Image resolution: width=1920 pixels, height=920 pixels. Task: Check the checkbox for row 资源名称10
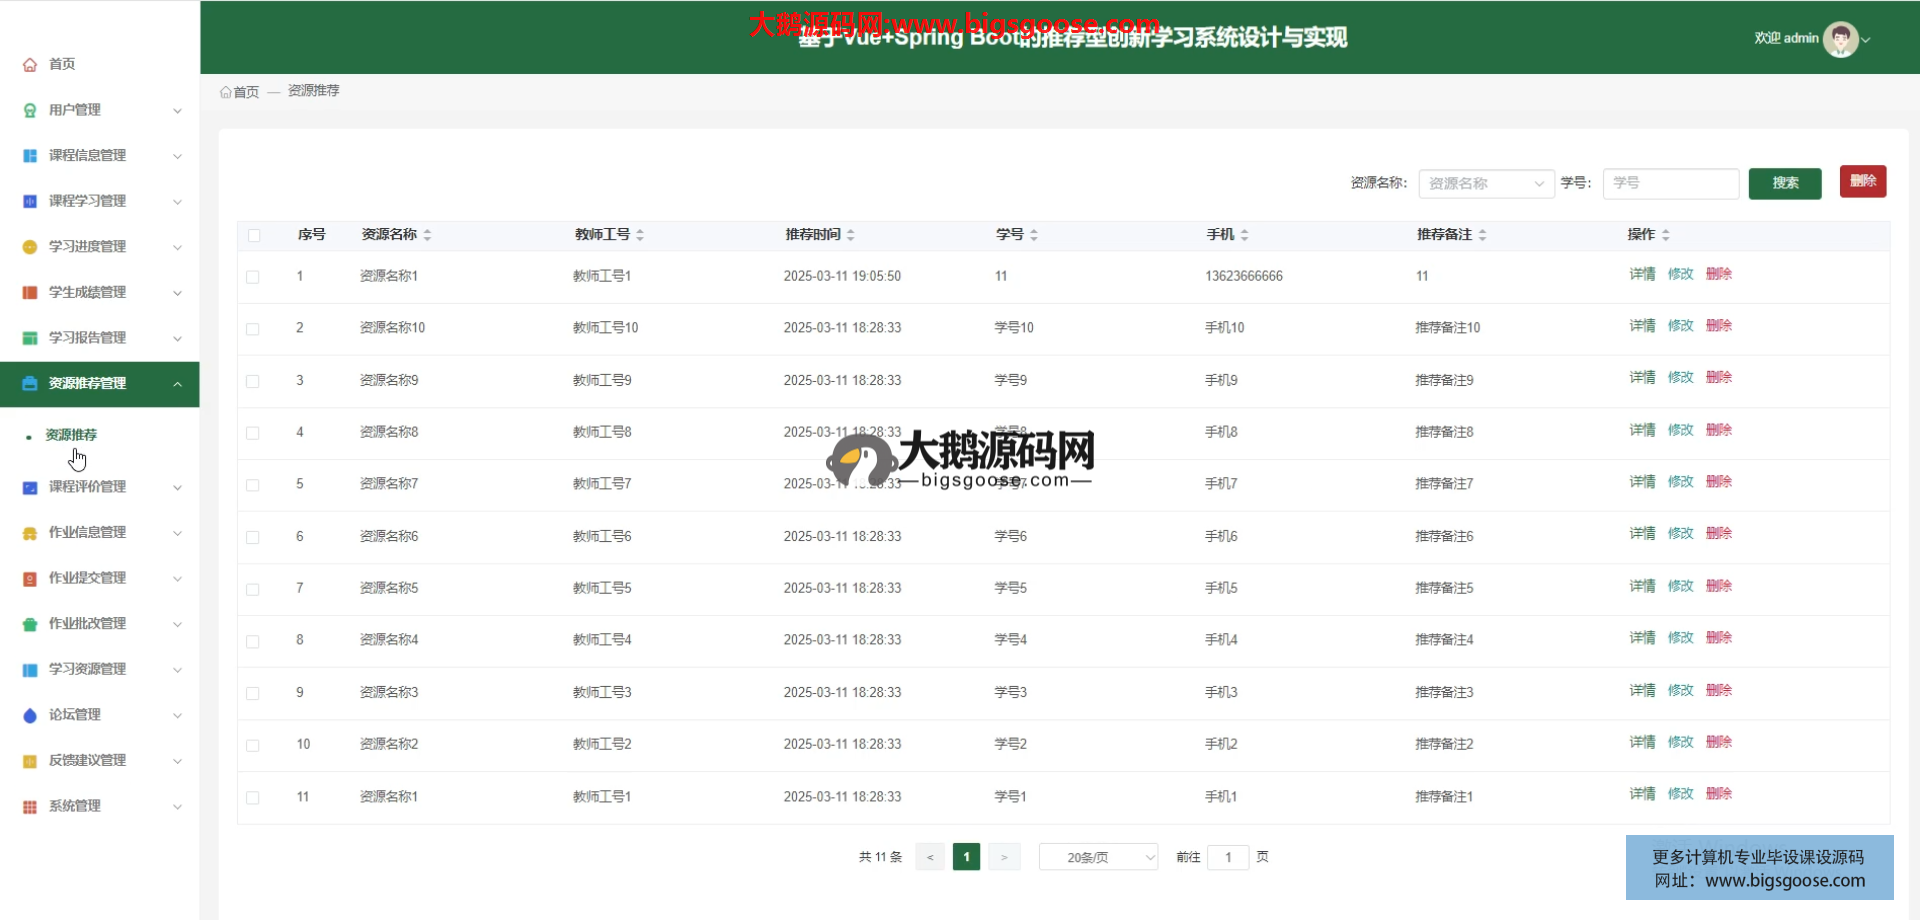pyautogui.click(x=253, y=329)
